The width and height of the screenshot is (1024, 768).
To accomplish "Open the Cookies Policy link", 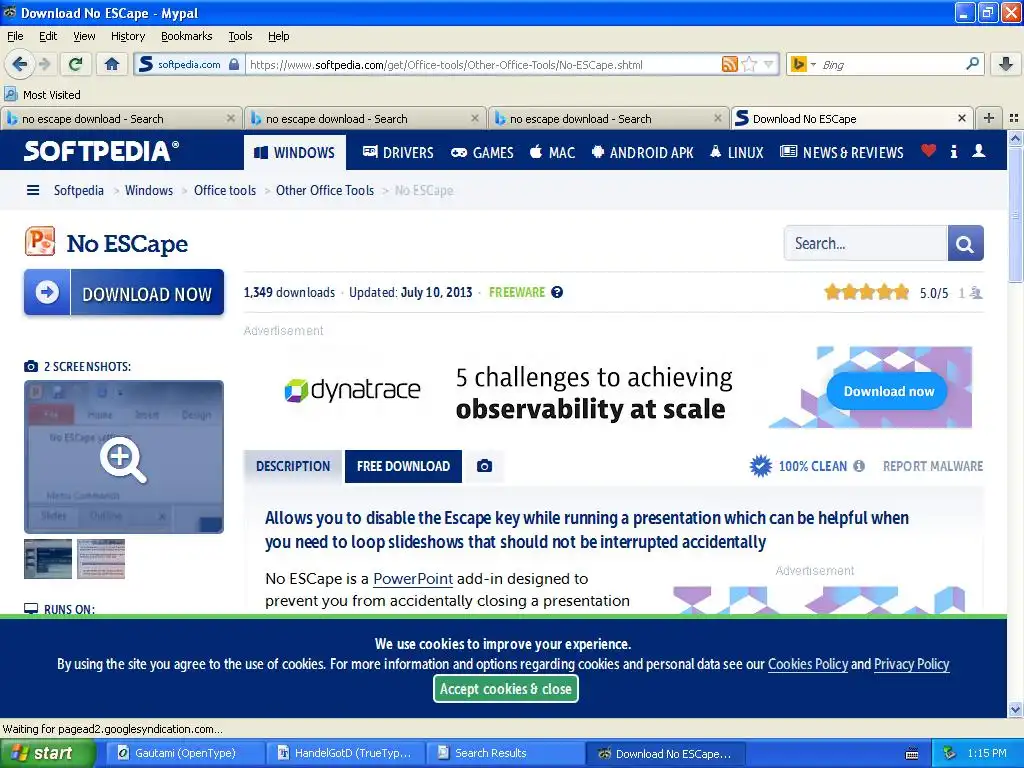I will click(807, 664).
